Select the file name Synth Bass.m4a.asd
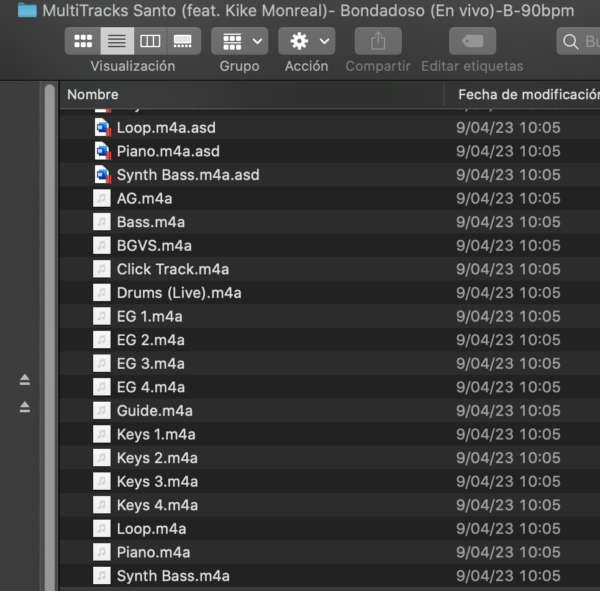The width and height of the screenshot is (600, 591). coord(188,175)
